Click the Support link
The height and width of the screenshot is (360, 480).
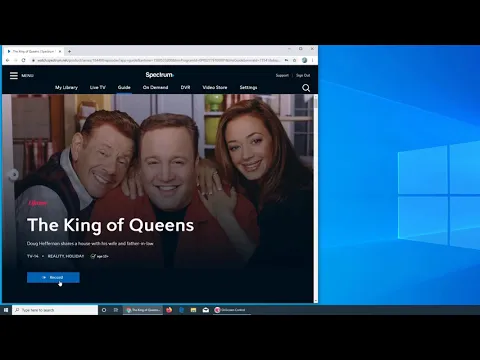[282, 75]
